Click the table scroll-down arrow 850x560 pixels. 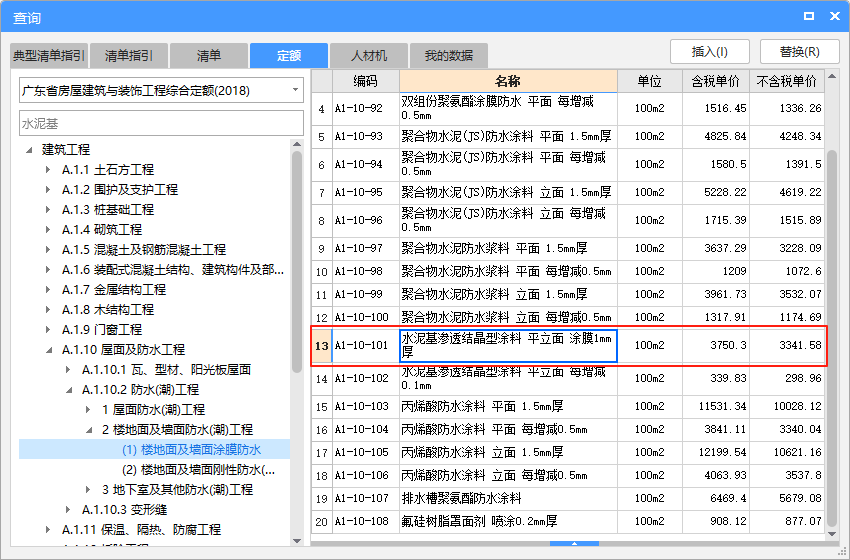(x=832, y=534)
